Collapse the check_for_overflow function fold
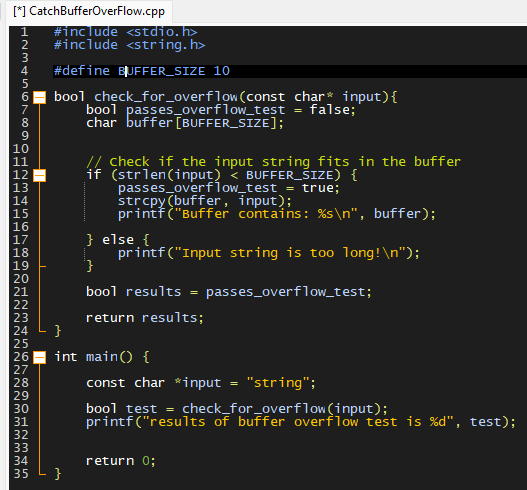Viewport: 527px width, 490px height. tap(39, 97)
